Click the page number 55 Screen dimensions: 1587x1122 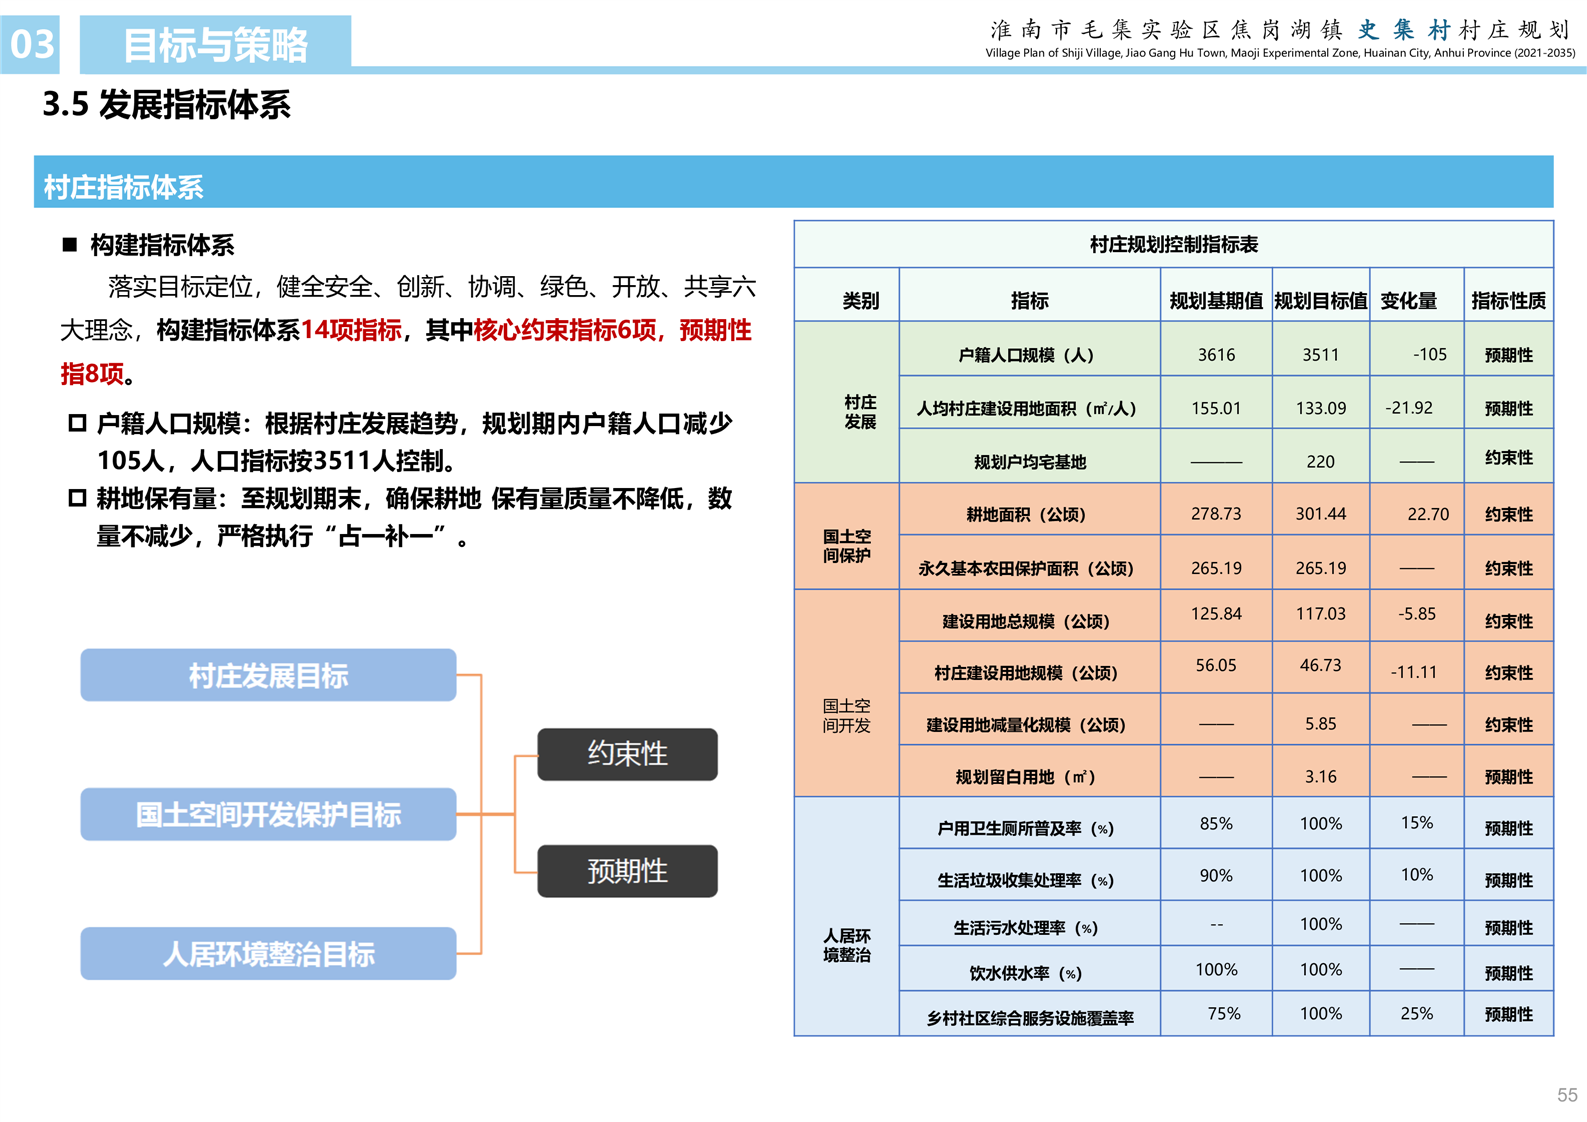click(x=1566, y=1095)
